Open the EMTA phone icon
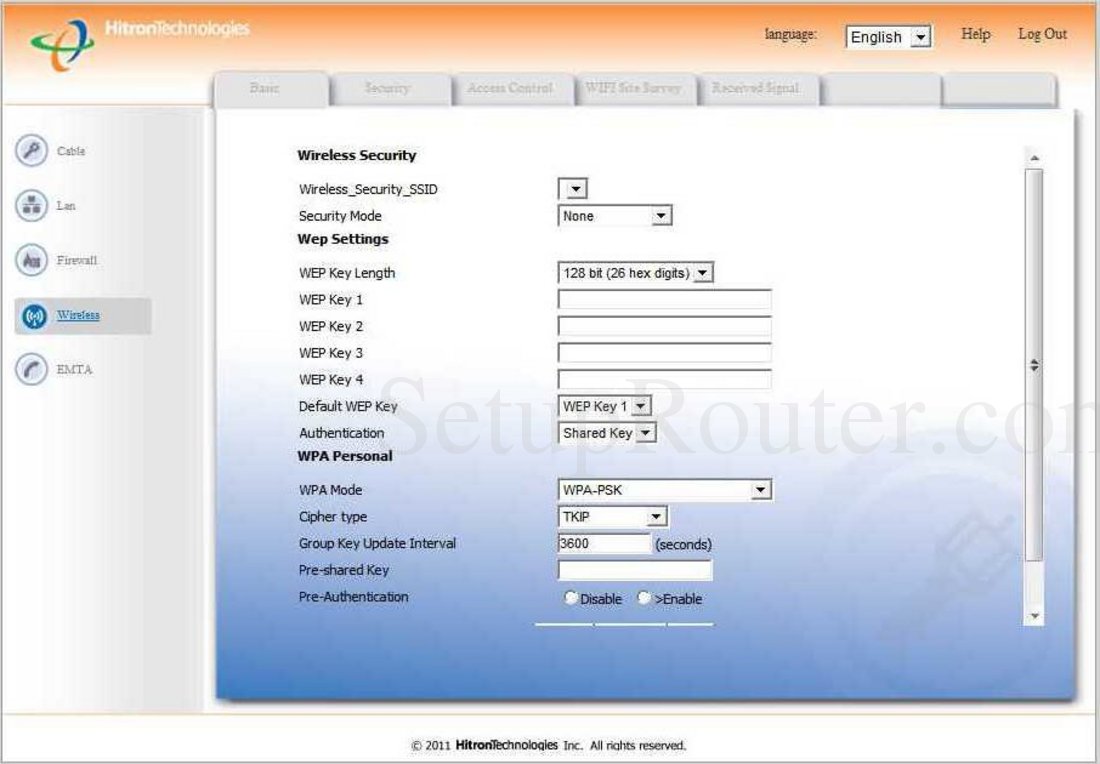This screenshot has width=1100, height=764. [x=31, y=370]
